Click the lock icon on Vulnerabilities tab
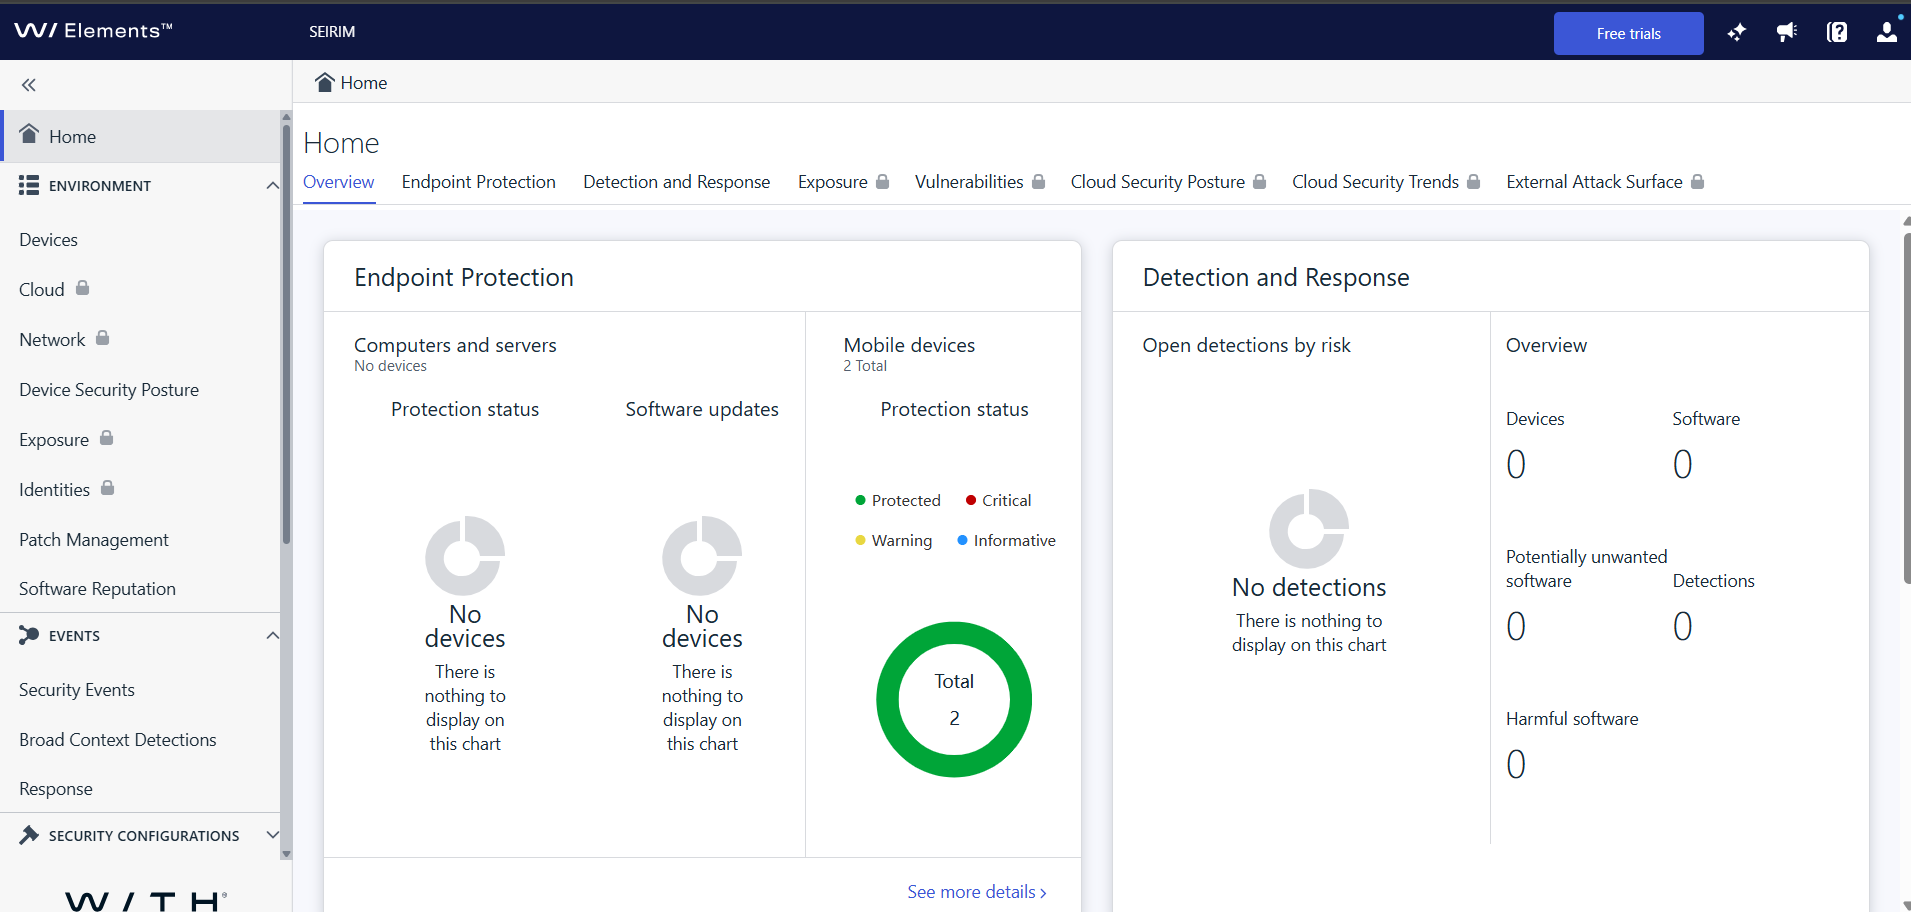1911x912 pixels. [x=1038, y=181]
